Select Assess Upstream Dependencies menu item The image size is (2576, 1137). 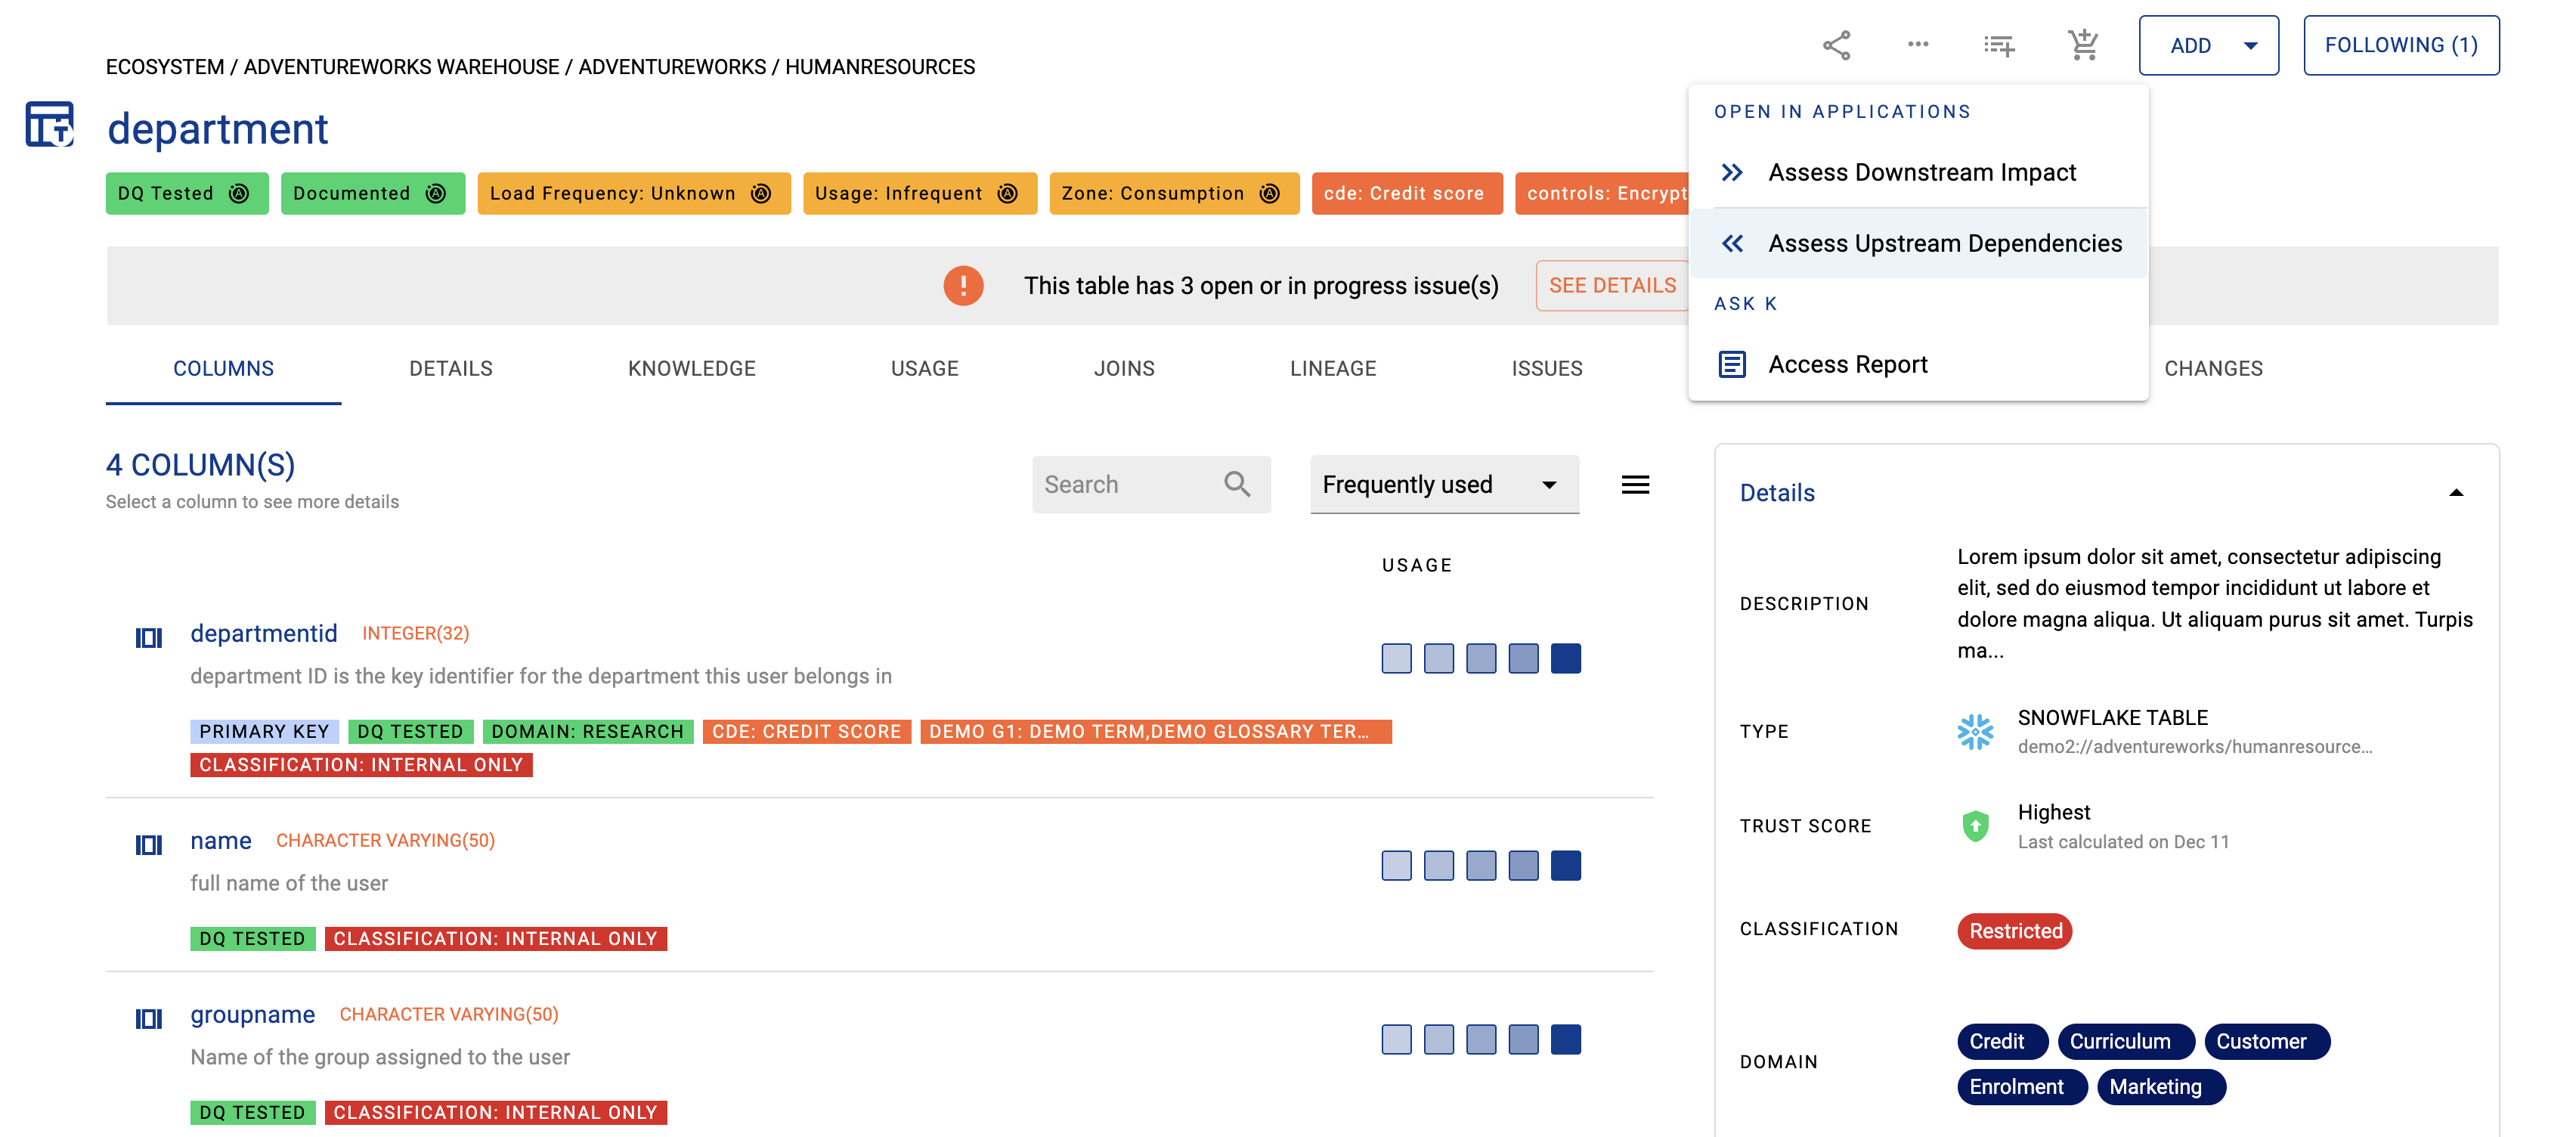tap(1943, 243)
